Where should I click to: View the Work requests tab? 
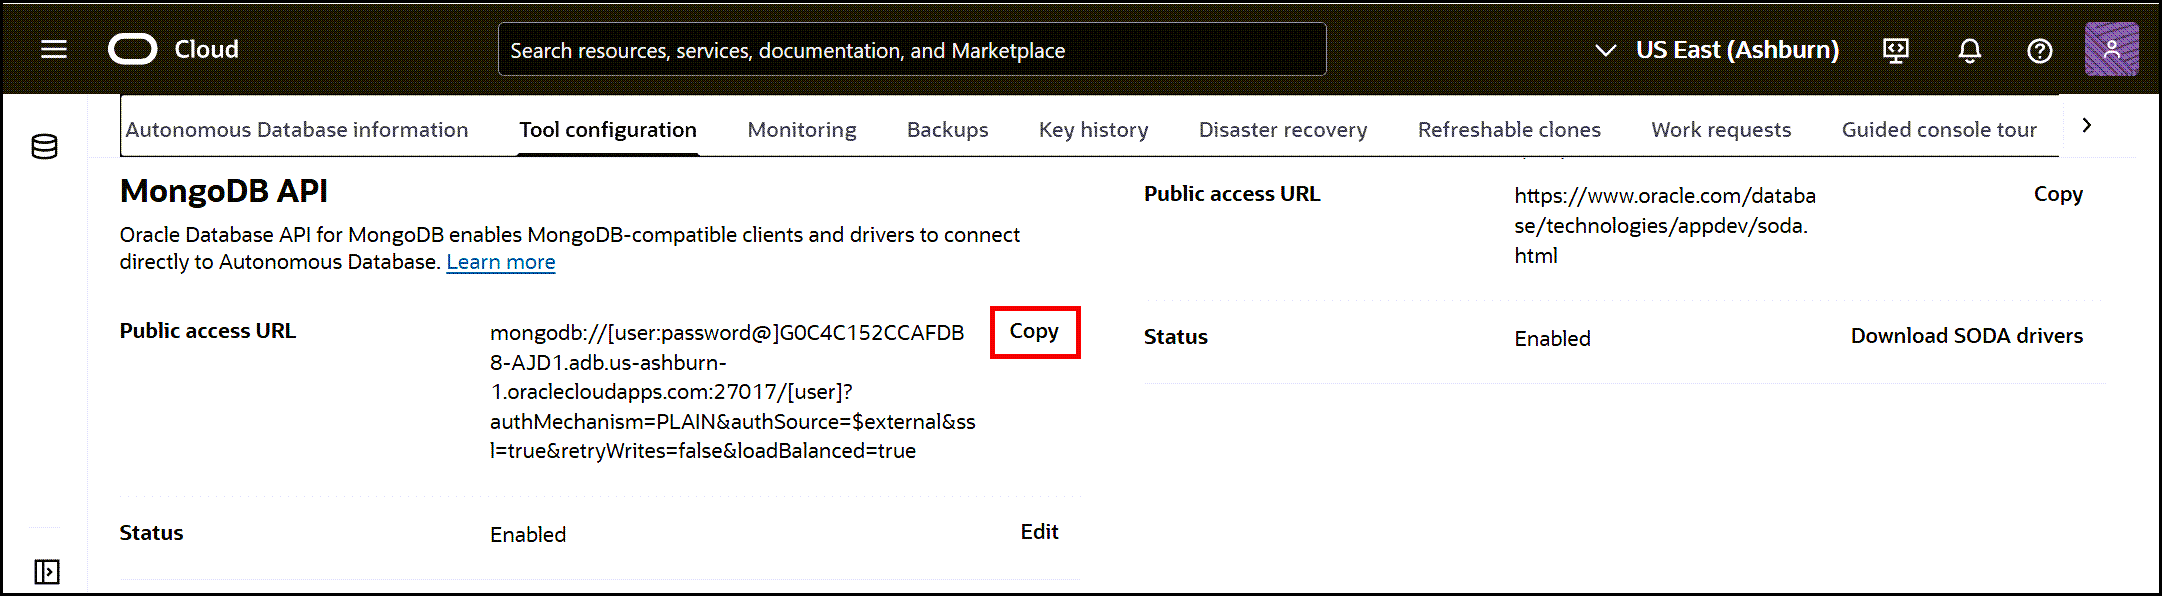(x=1721, y=130)
